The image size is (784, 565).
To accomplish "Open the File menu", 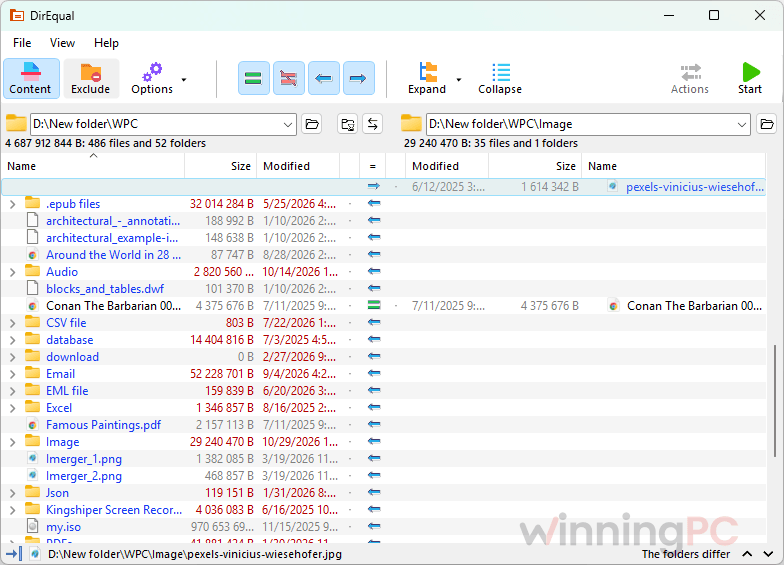I will (22, 43).
